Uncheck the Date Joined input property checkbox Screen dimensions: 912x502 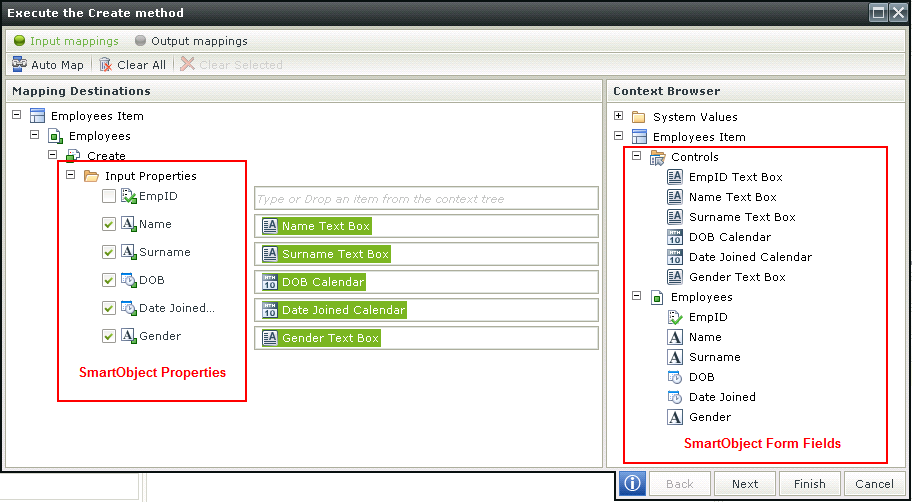click(109, 308)
